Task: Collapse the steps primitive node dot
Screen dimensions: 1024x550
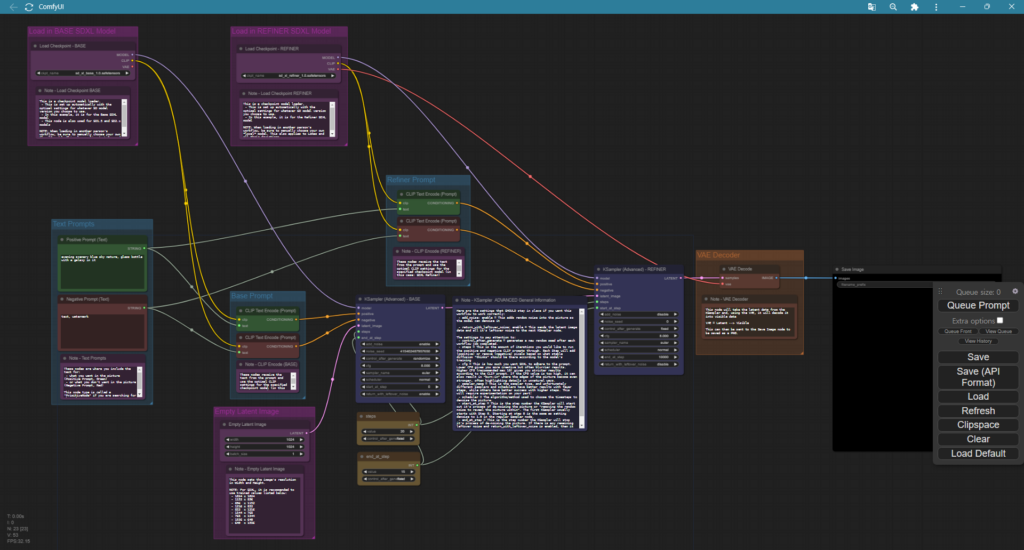Action: (362, 416)
